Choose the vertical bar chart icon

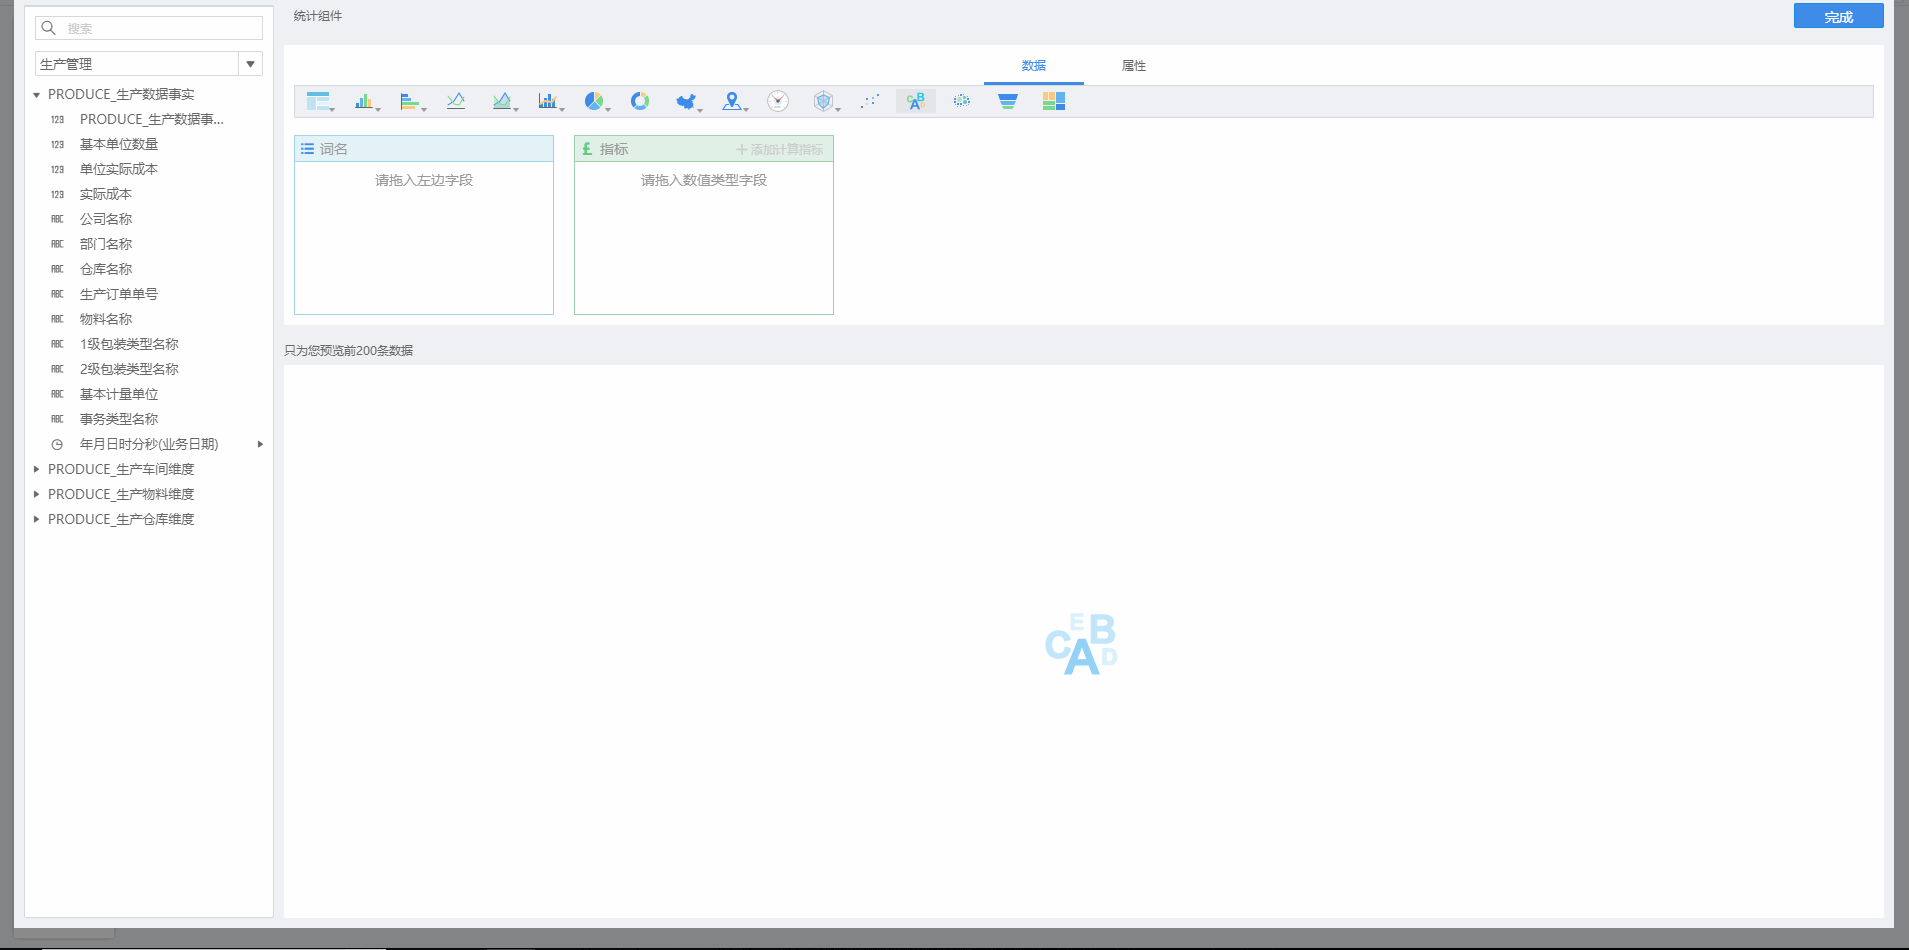(364, 101)
